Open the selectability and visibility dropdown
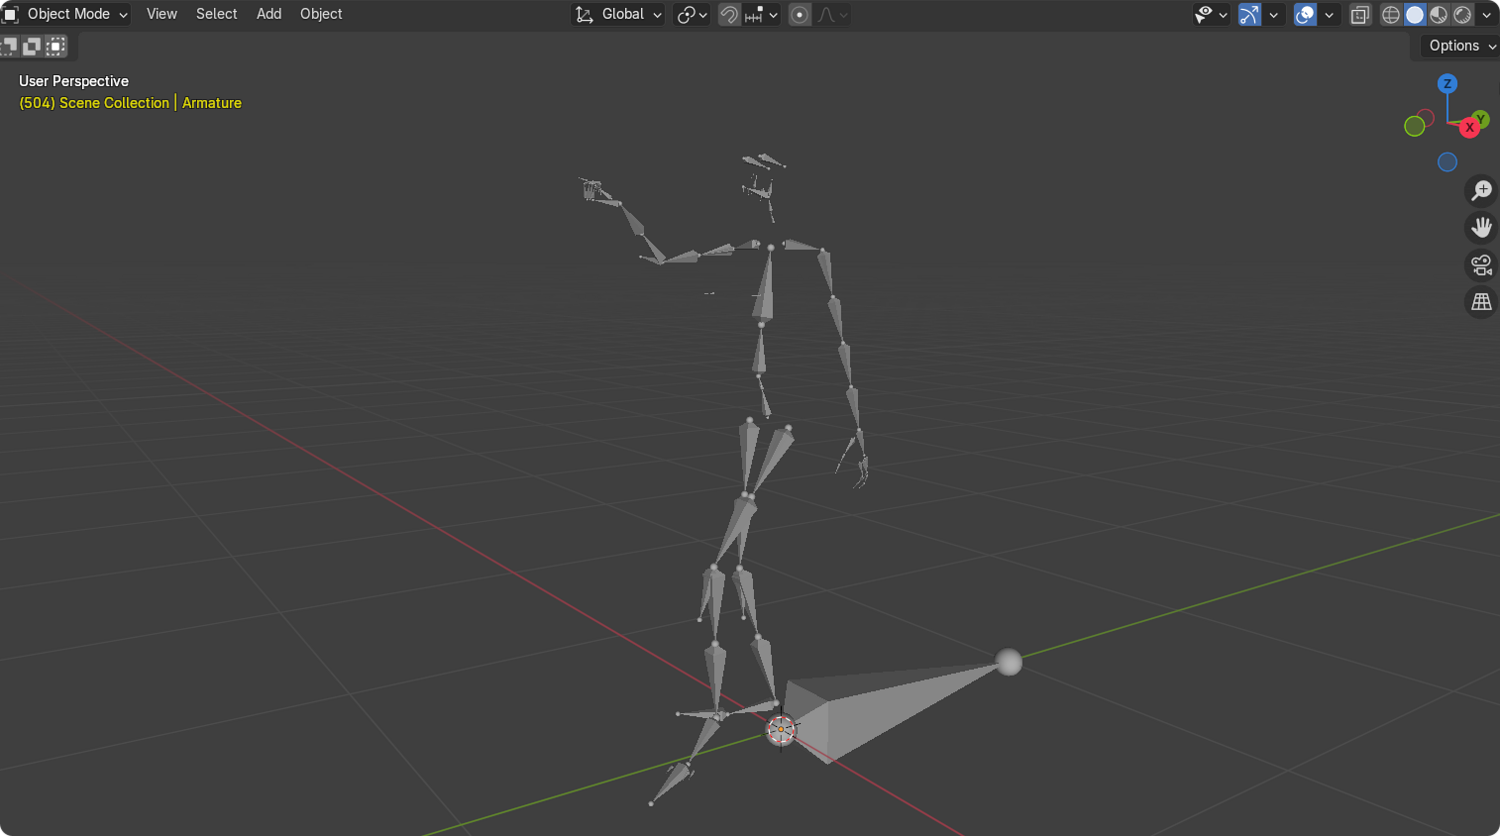 click(x=1211, y=14)
